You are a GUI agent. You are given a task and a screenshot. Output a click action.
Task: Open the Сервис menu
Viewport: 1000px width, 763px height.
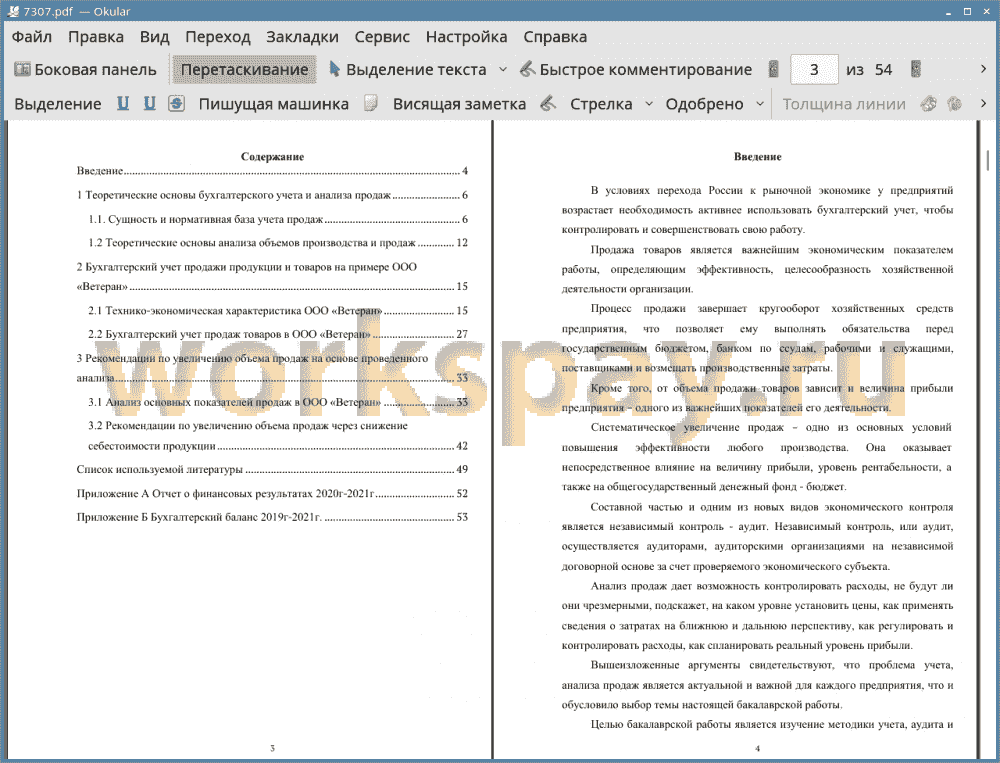382,37
